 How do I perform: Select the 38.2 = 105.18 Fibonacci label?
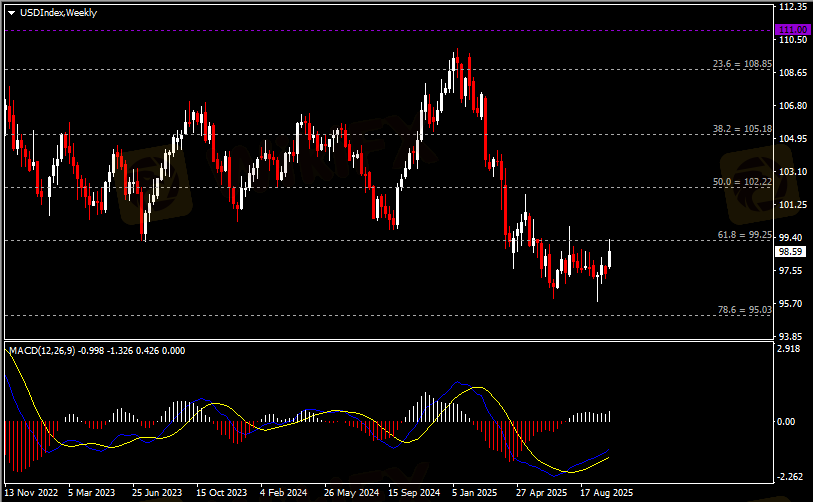[x=741, y=129]
